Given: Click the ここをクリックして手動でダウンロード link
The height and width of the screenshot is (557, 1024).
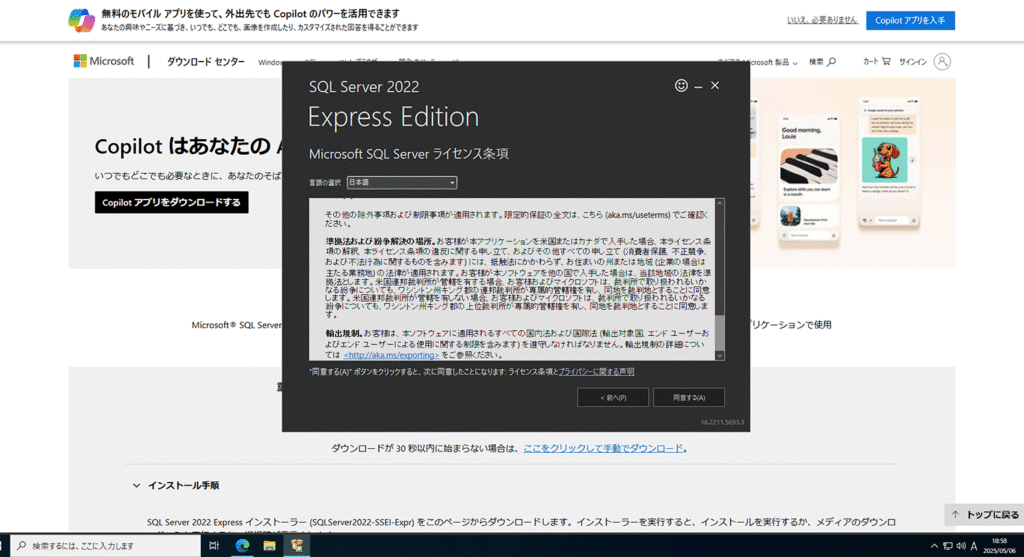Looking at the screenshot, I should click(603, 448).
